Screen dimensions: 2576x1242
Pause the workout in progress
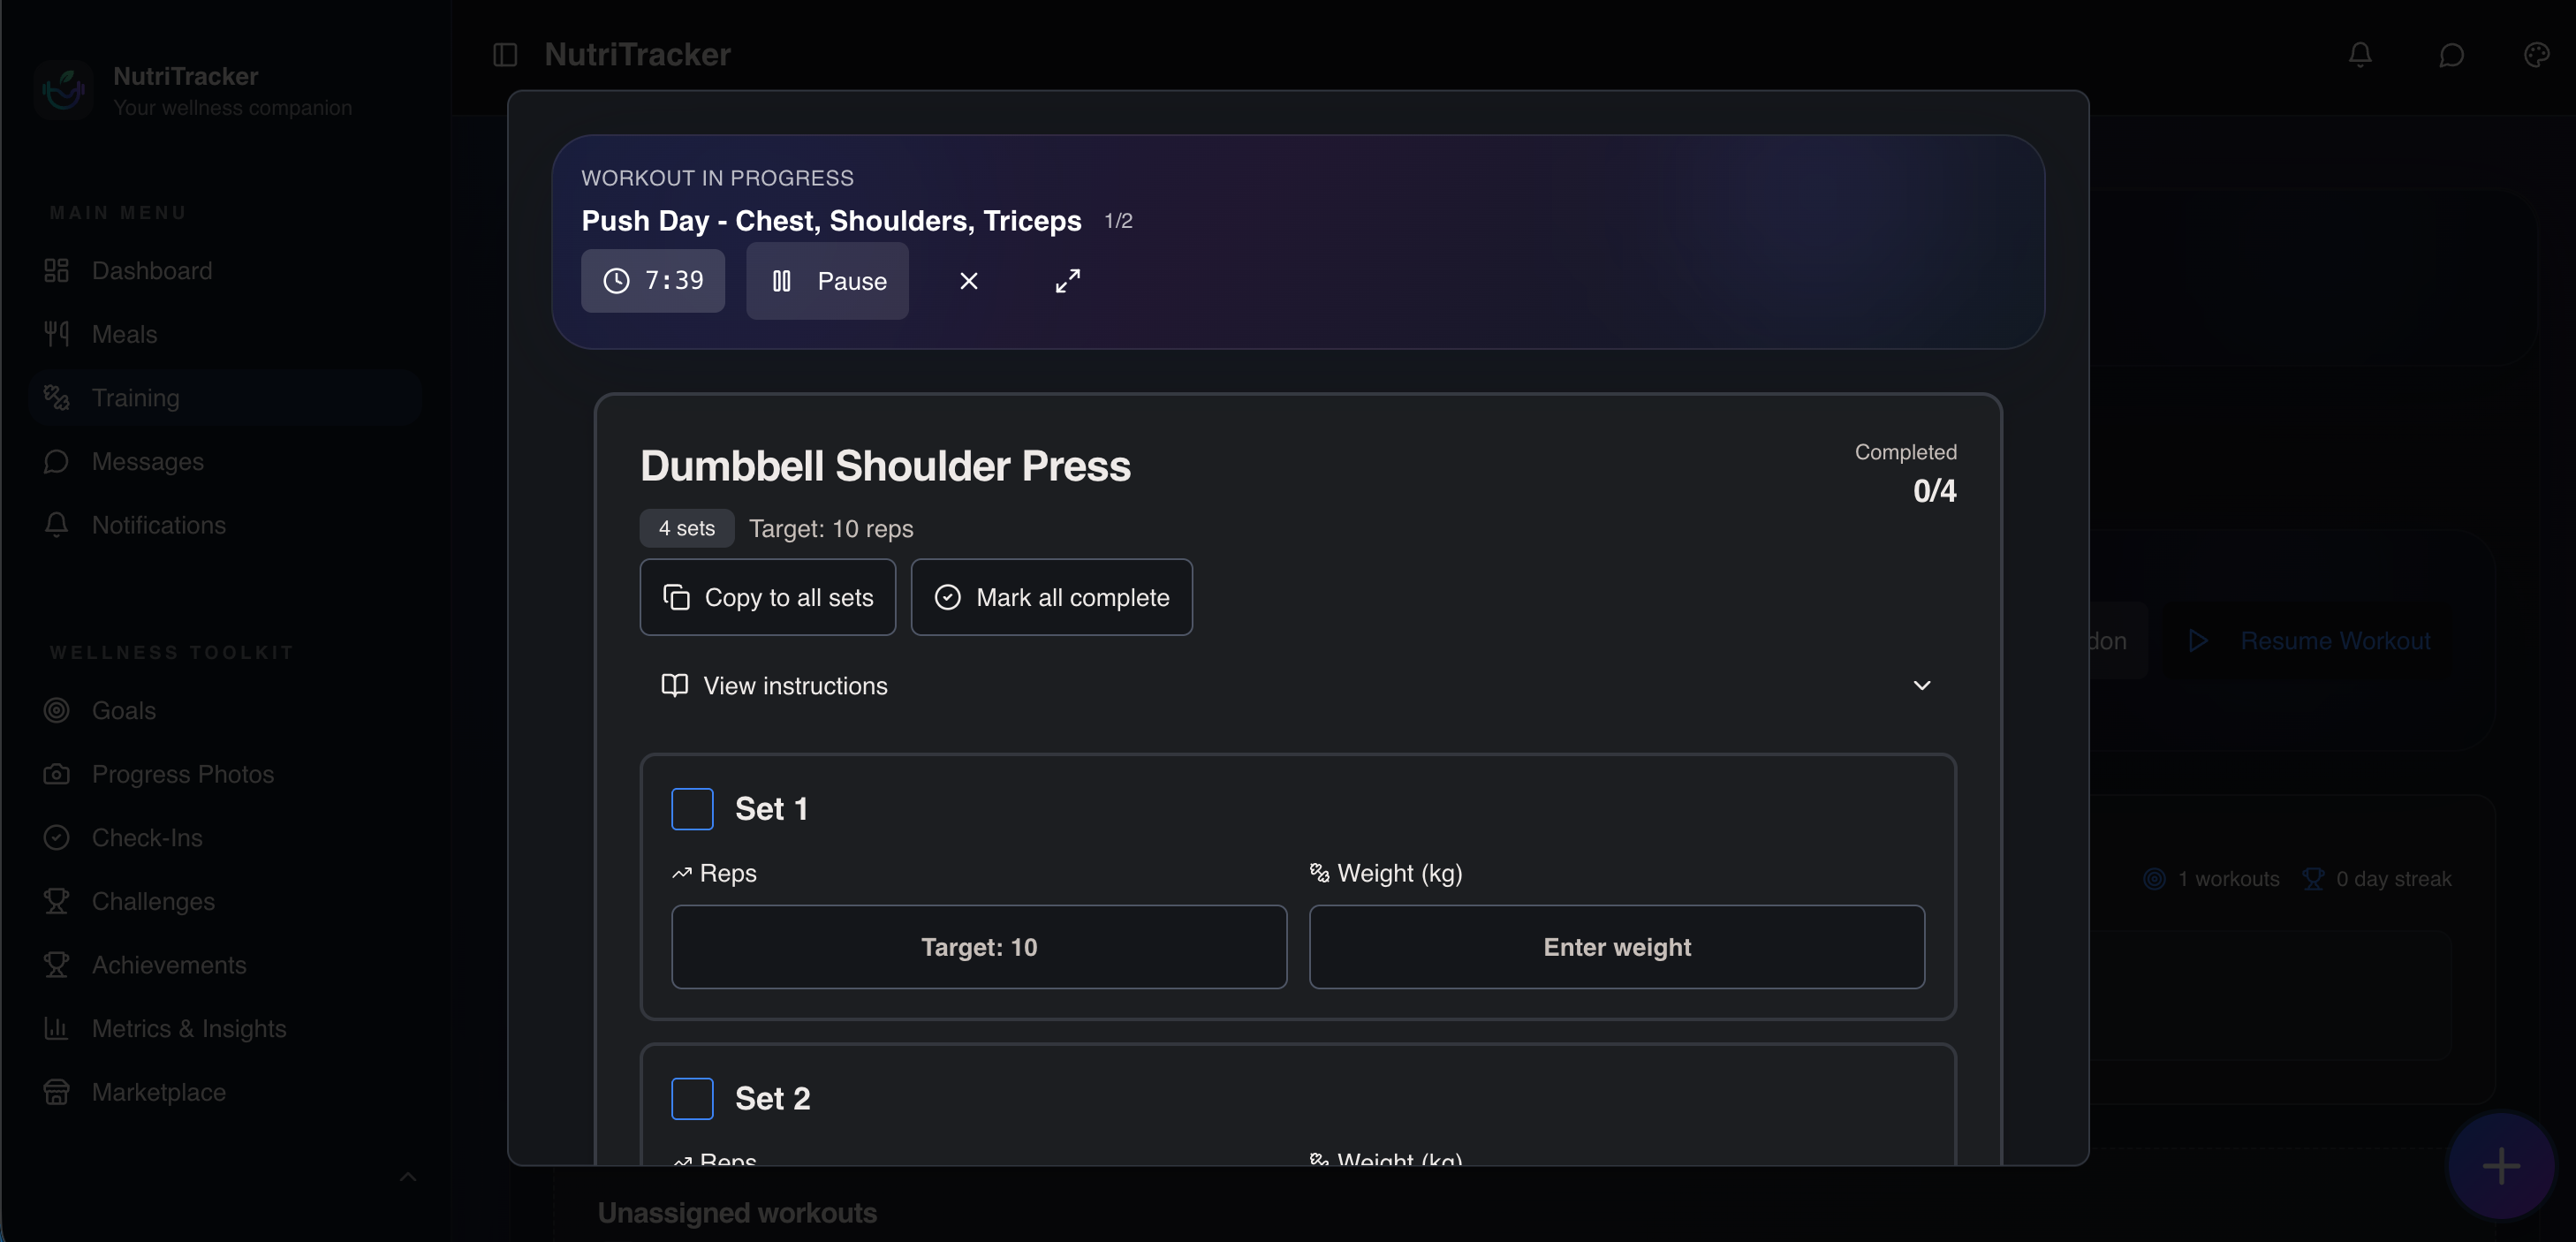(x=827, y=281)
